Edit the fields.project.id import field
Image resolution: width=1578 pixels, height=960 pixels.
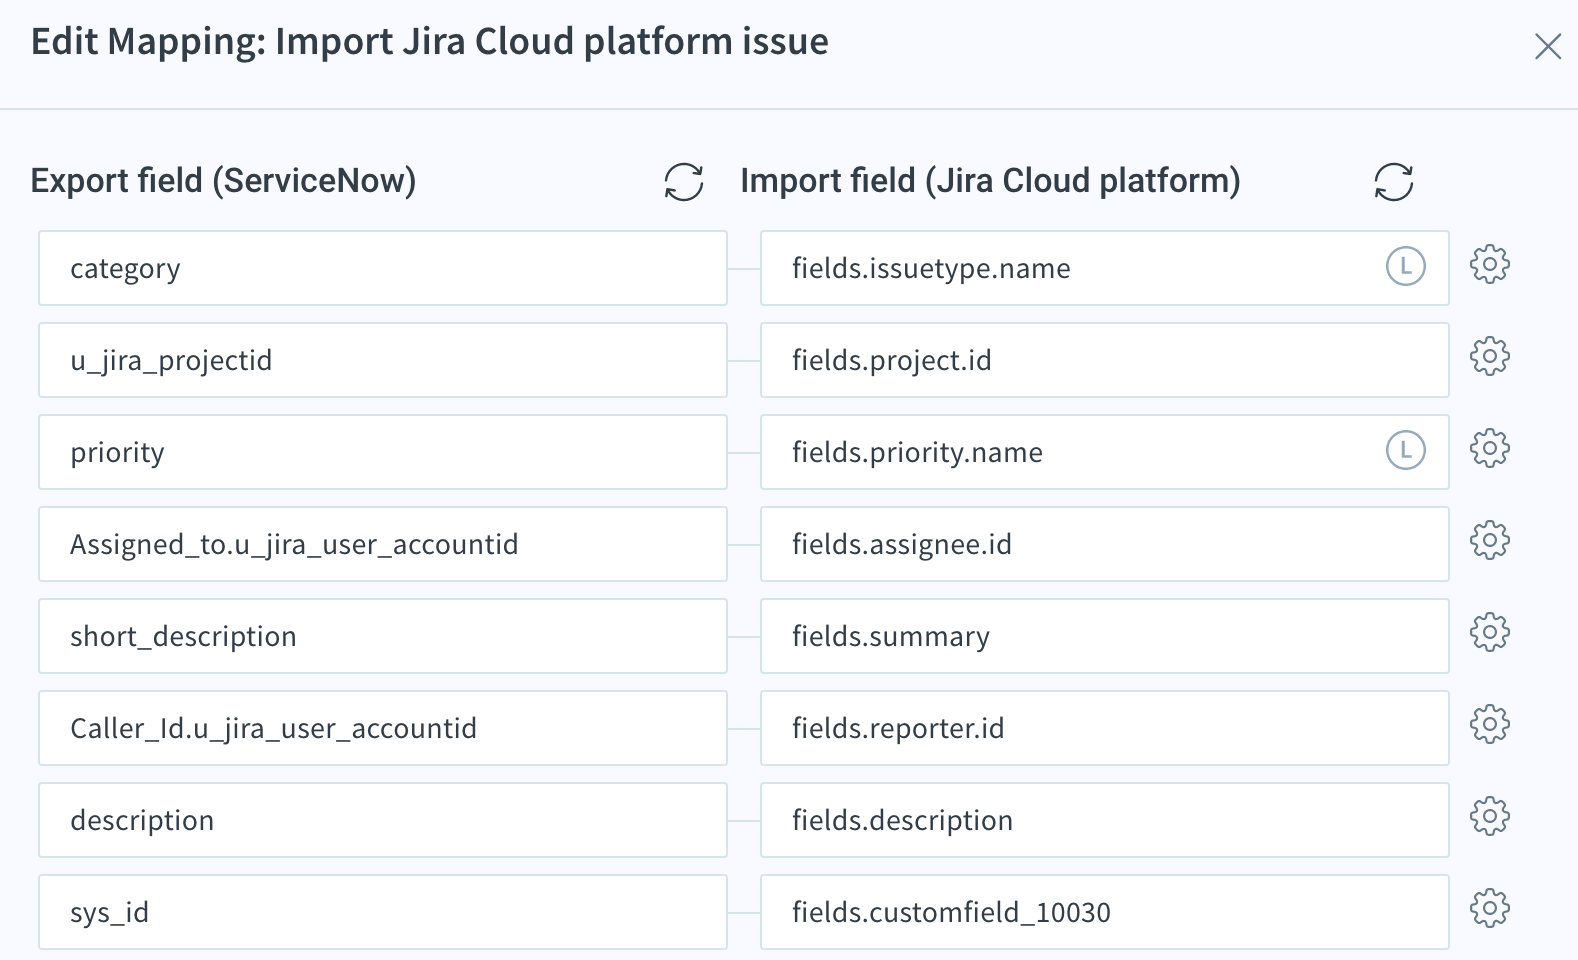(x=1105, y=360)
